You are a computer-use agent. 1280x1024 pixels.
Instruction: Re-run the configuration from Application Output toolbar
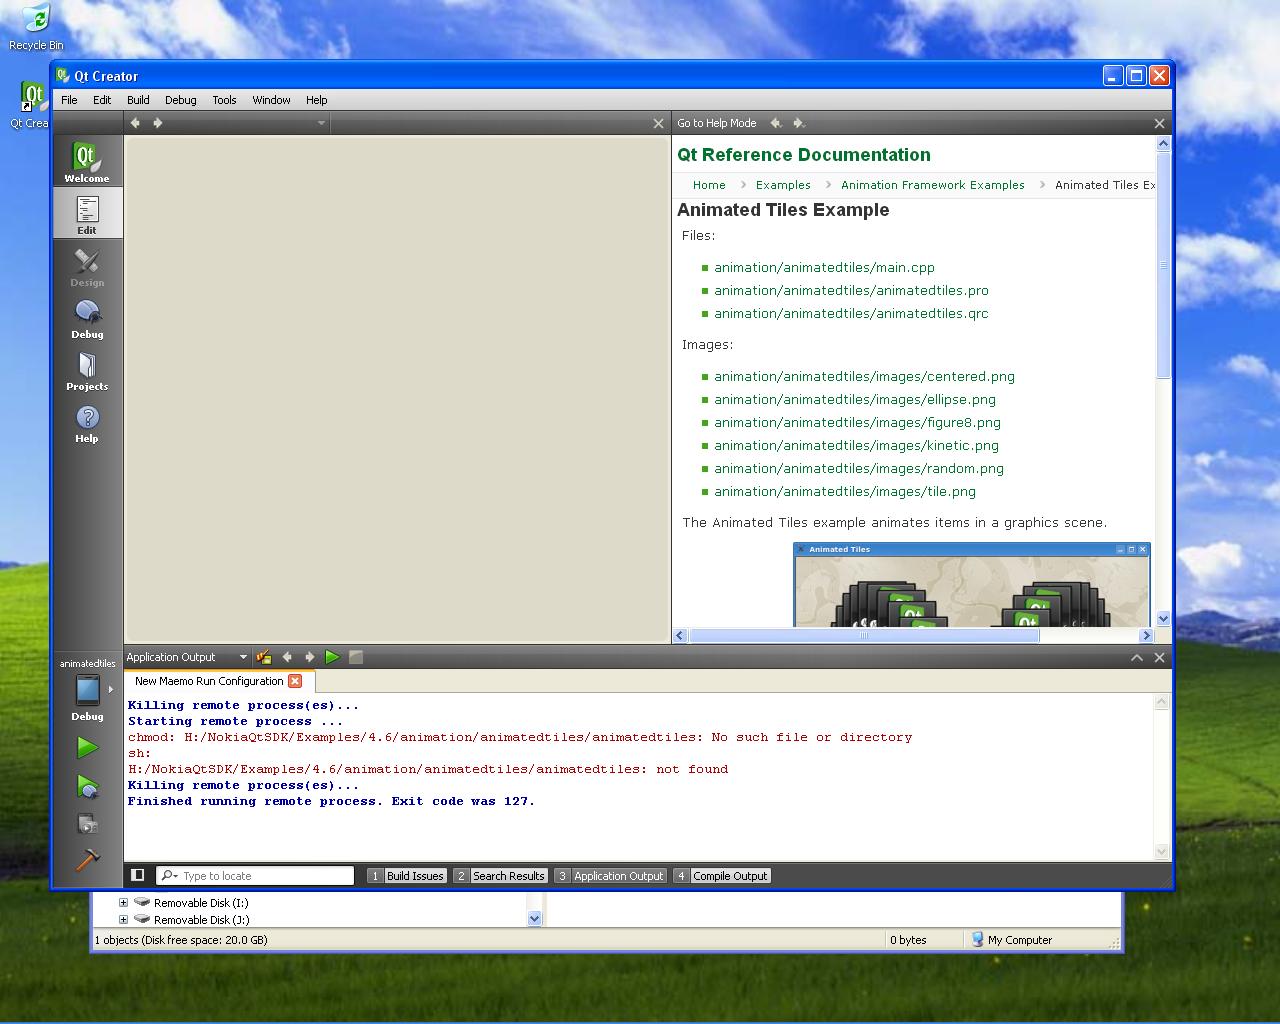point(332,657)
